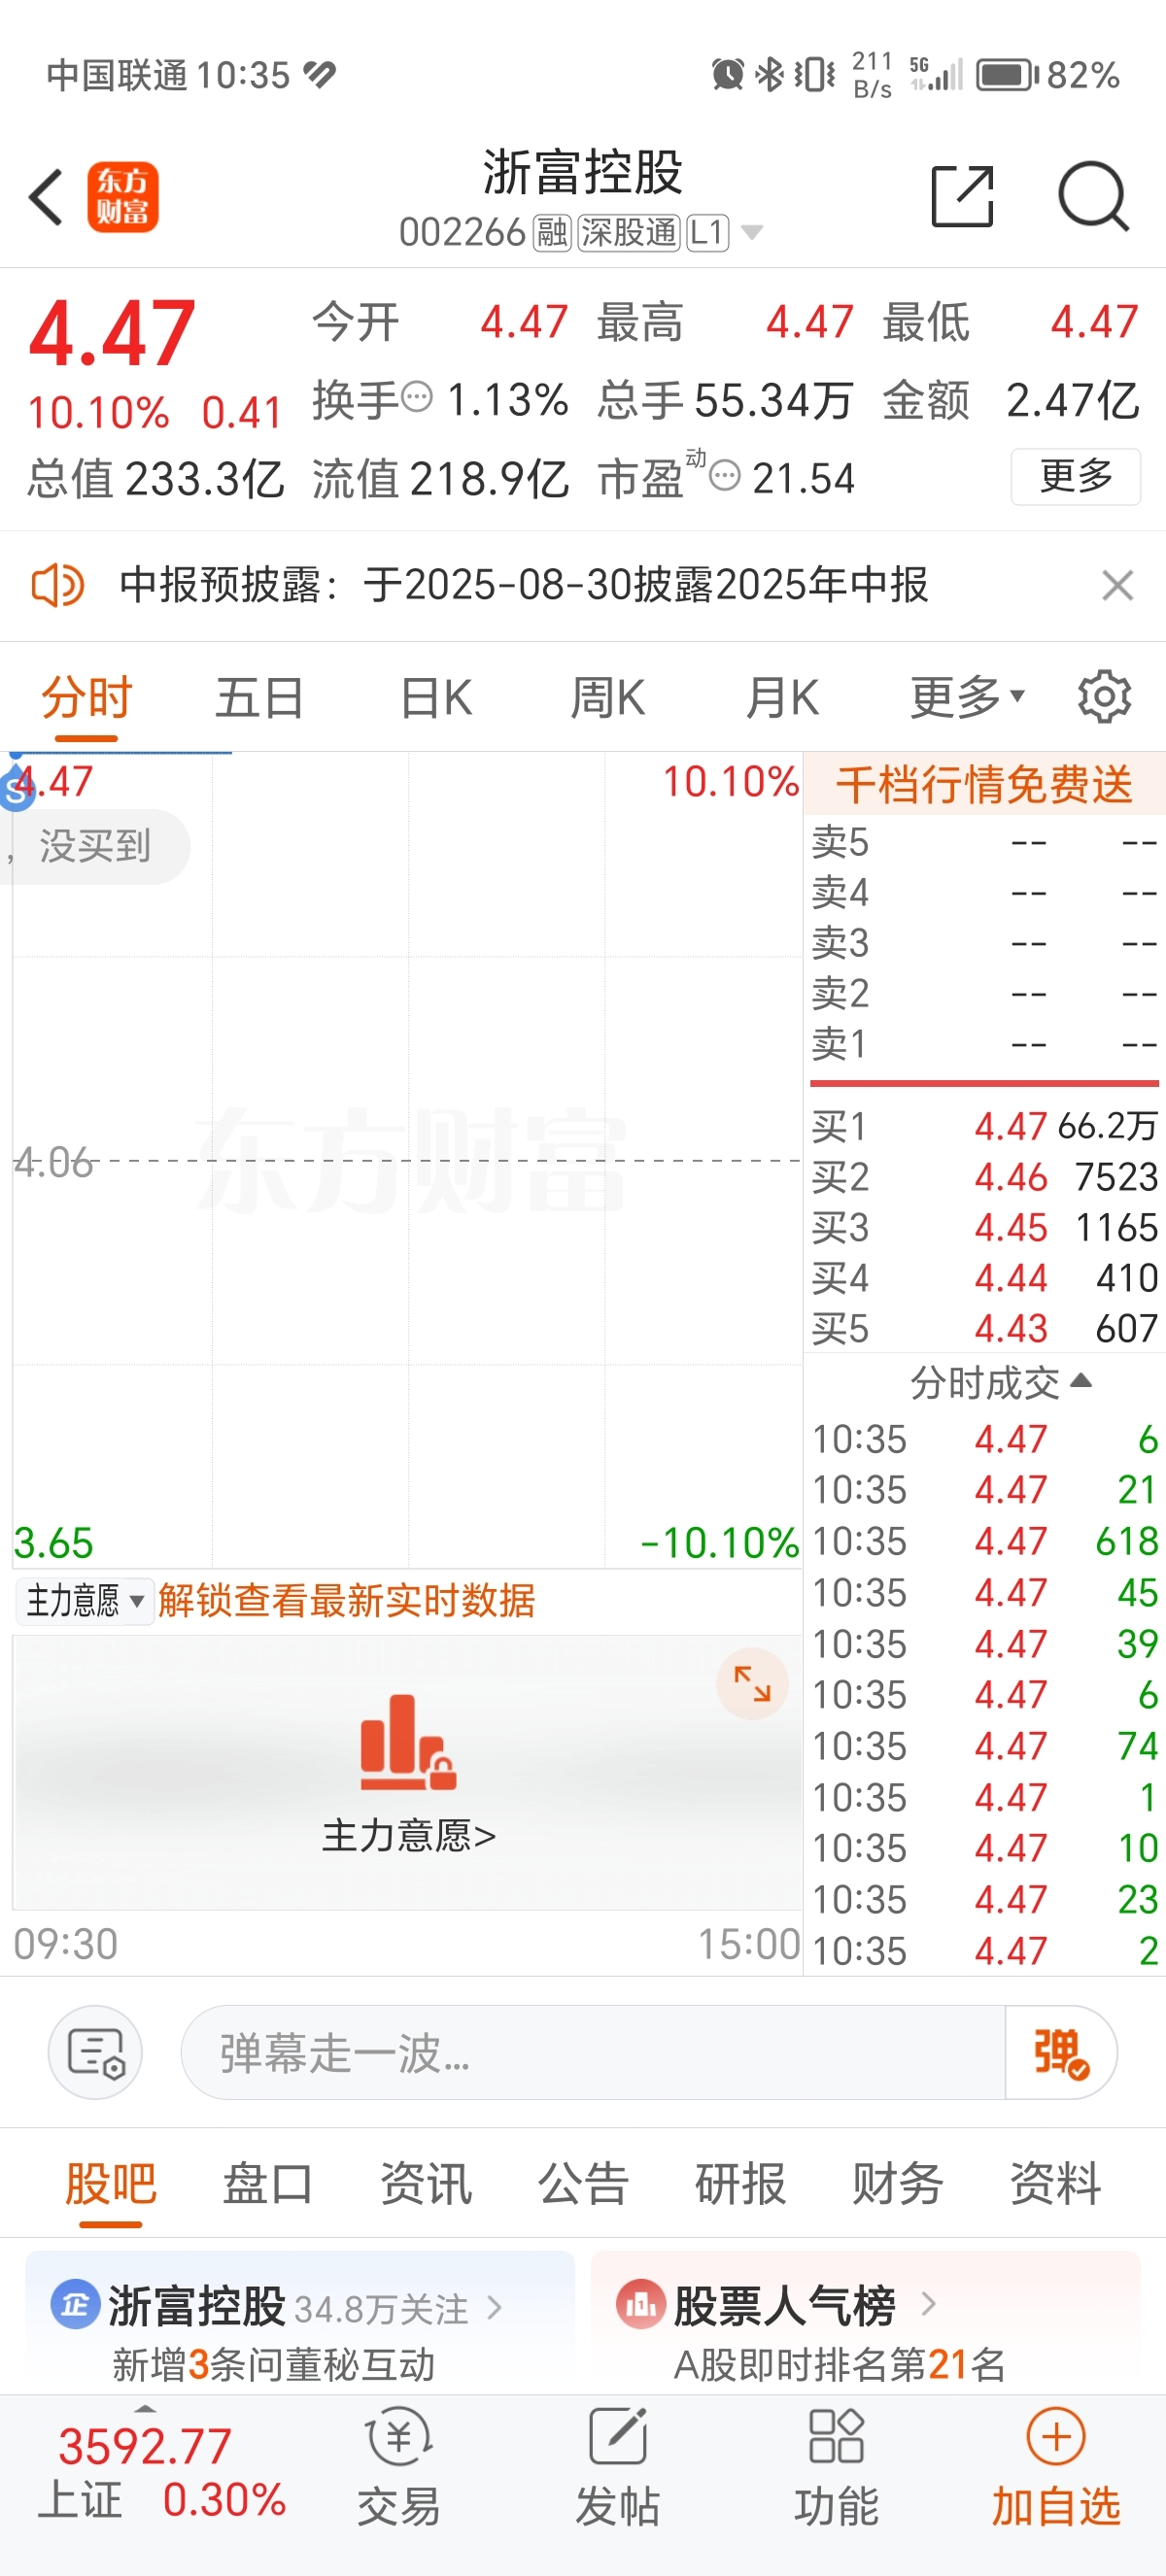Tap the announcement speaker icon
The width and height of the screenshot is (1166, 2576).
[57, 585]
